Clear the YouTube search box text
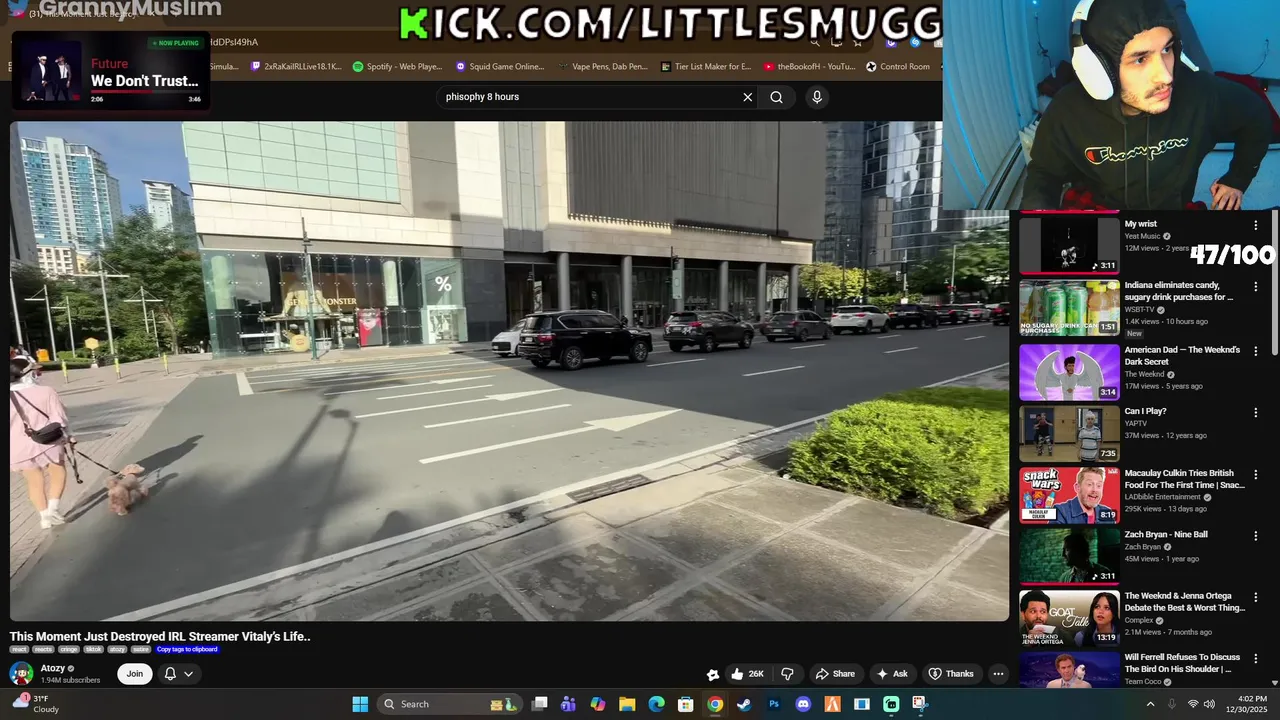 747,97
